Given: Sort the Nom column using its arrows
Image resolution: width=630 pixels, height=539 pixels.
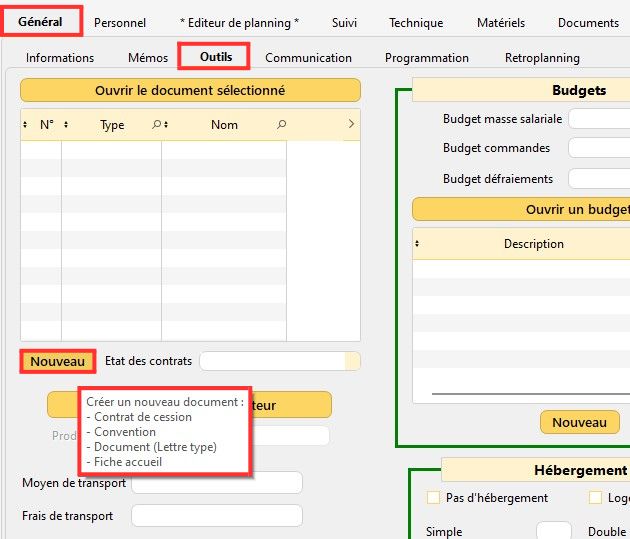Looking at the screenshot, I should 166,125.
